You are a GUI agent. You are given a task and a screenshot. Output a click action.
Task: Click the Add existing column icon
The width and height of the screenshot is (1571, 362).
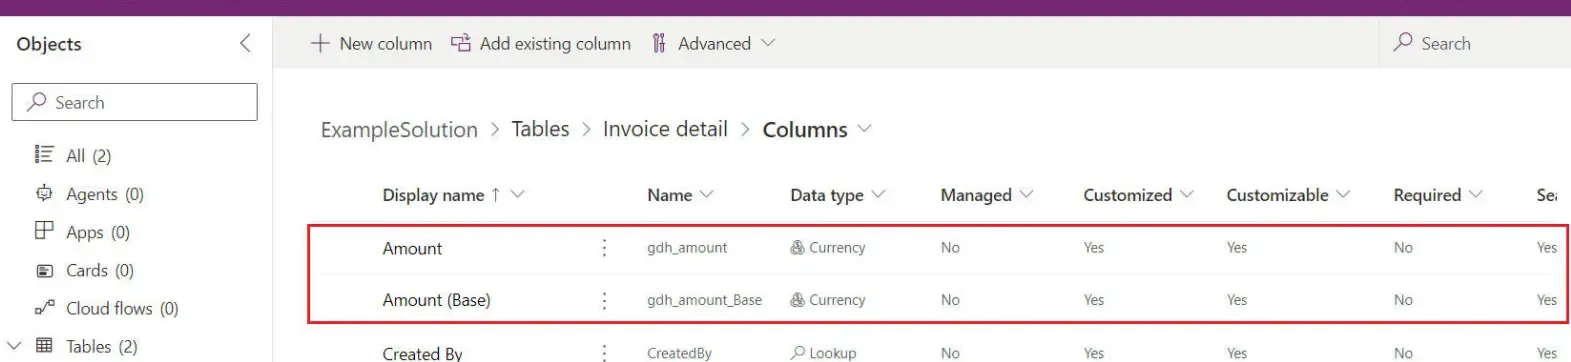click(x=460, y=43)
